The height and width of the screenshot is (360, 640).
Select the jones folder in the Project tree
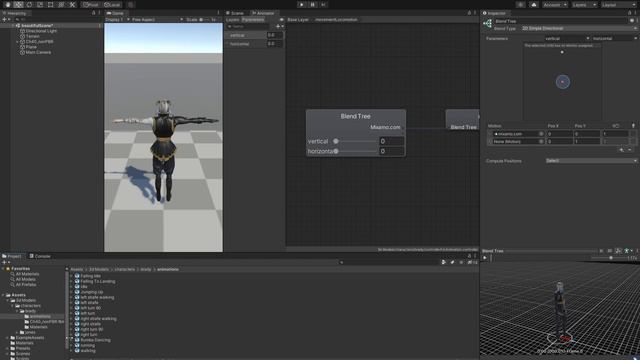pyautogui.click(x=28, y=333)
